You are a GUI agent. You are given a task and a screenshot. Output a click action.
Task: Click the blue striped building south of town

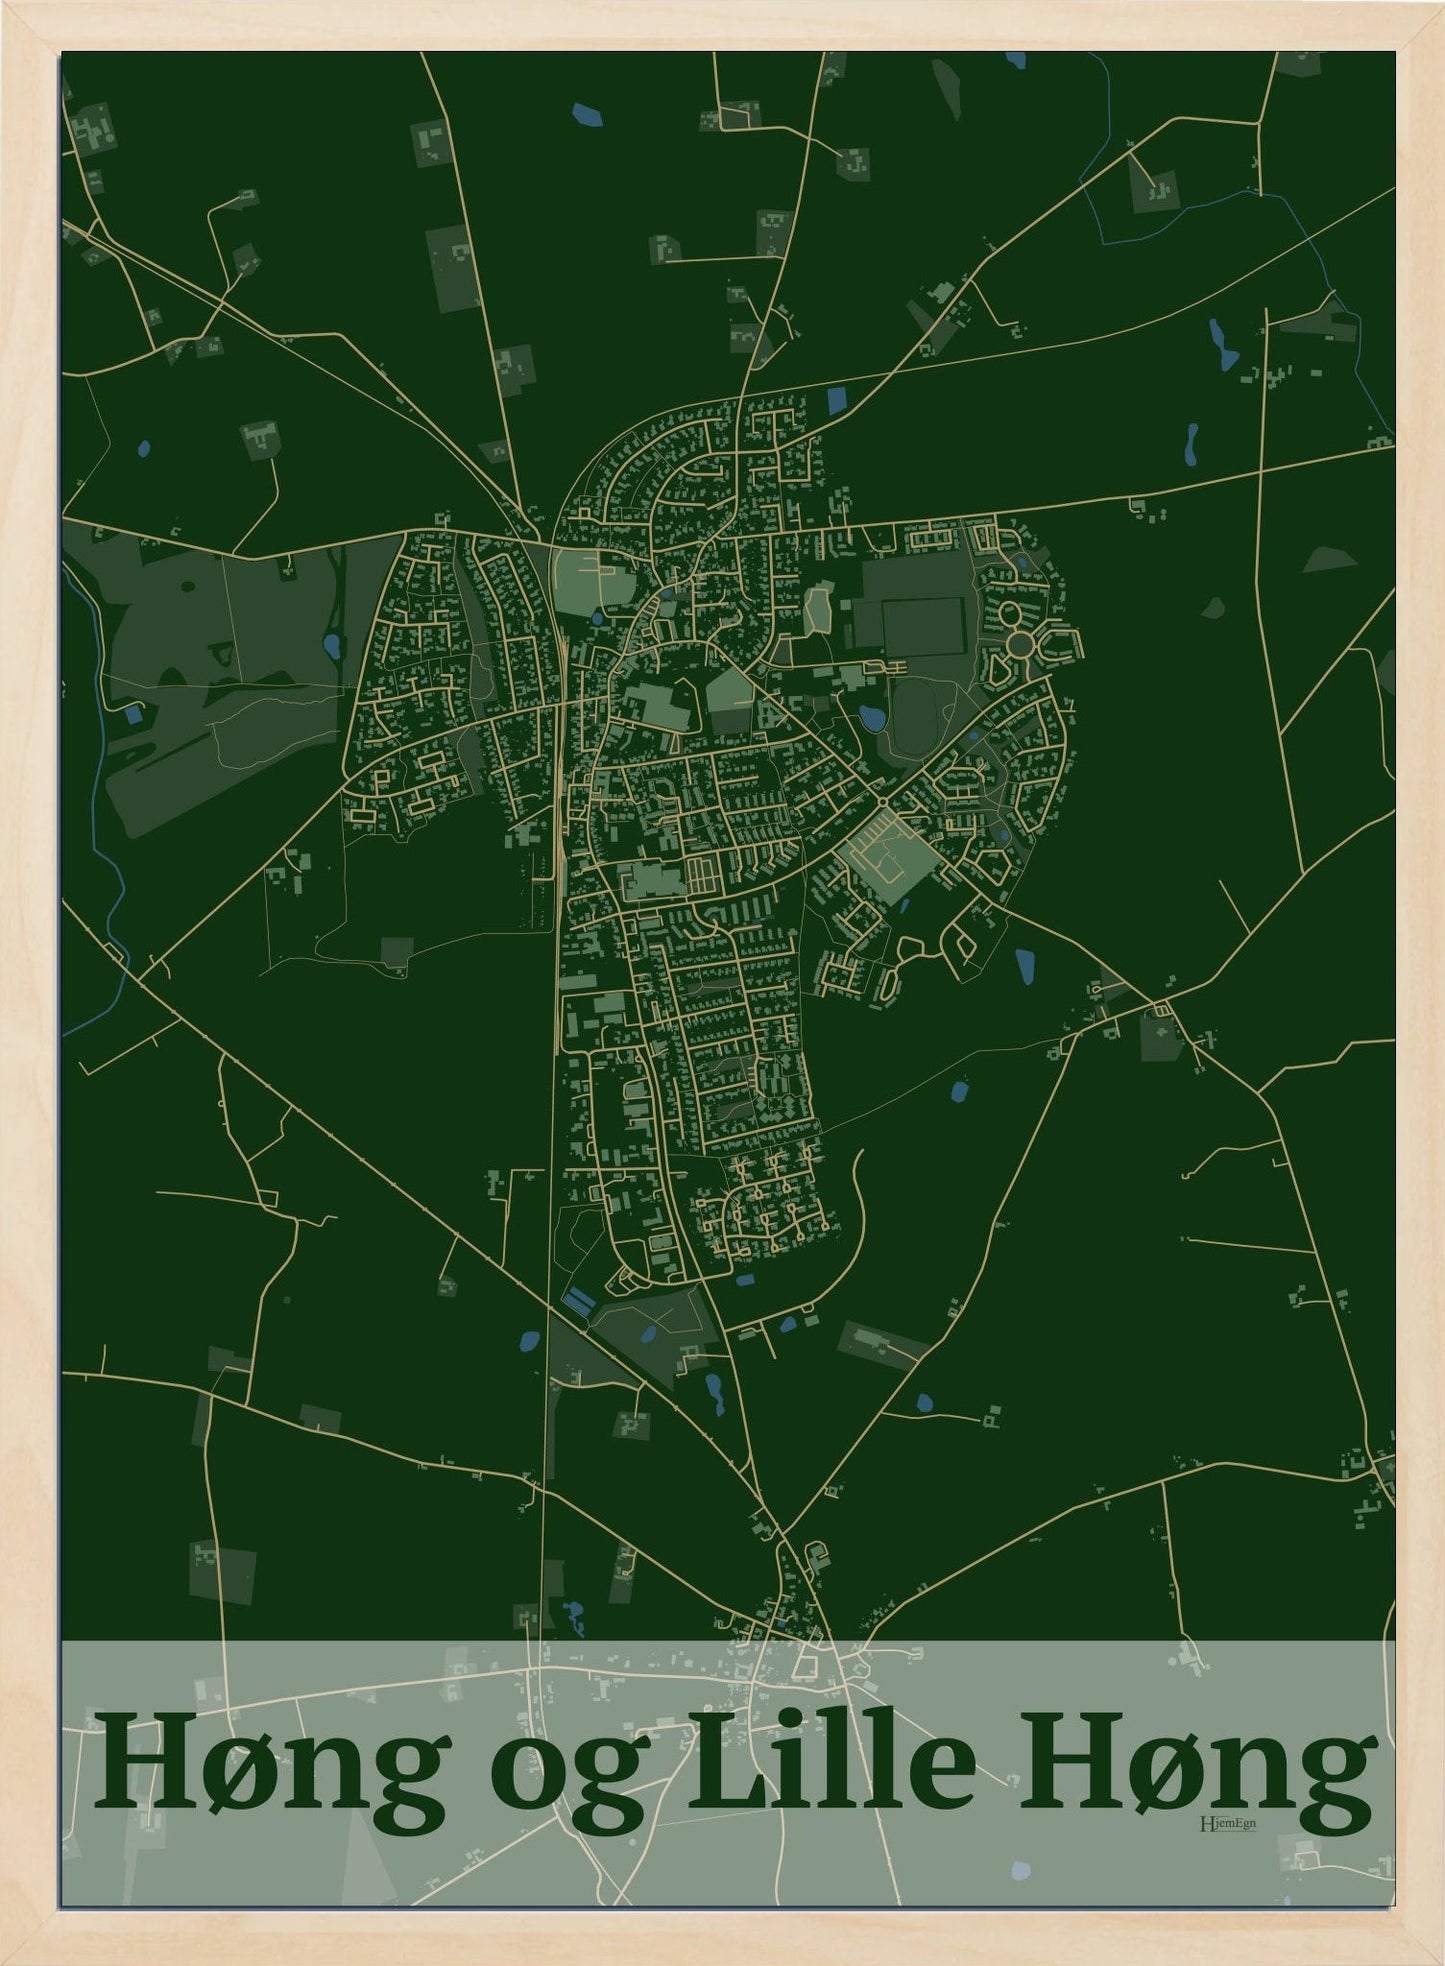(x=578, y=1302)
